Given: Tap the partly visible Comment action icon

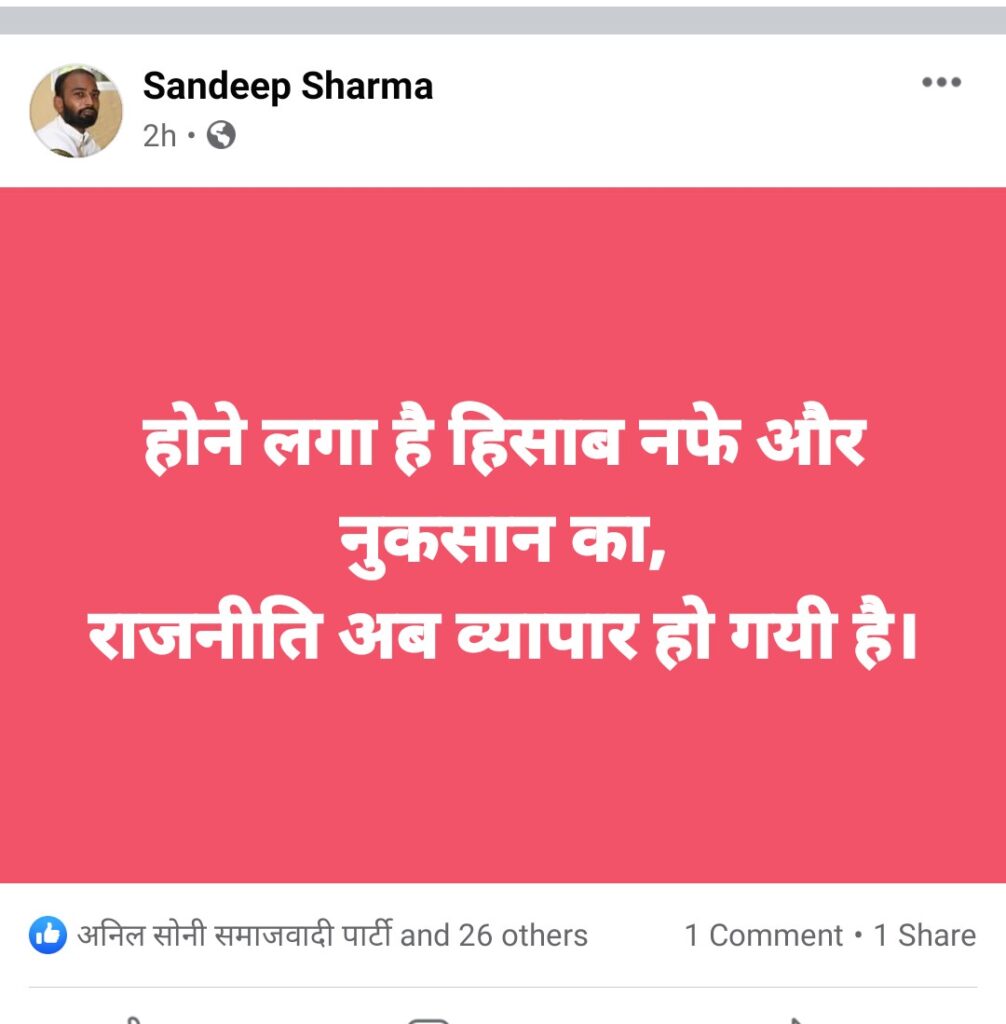Looking at the screenshot, I should (x=428, y=1019).
